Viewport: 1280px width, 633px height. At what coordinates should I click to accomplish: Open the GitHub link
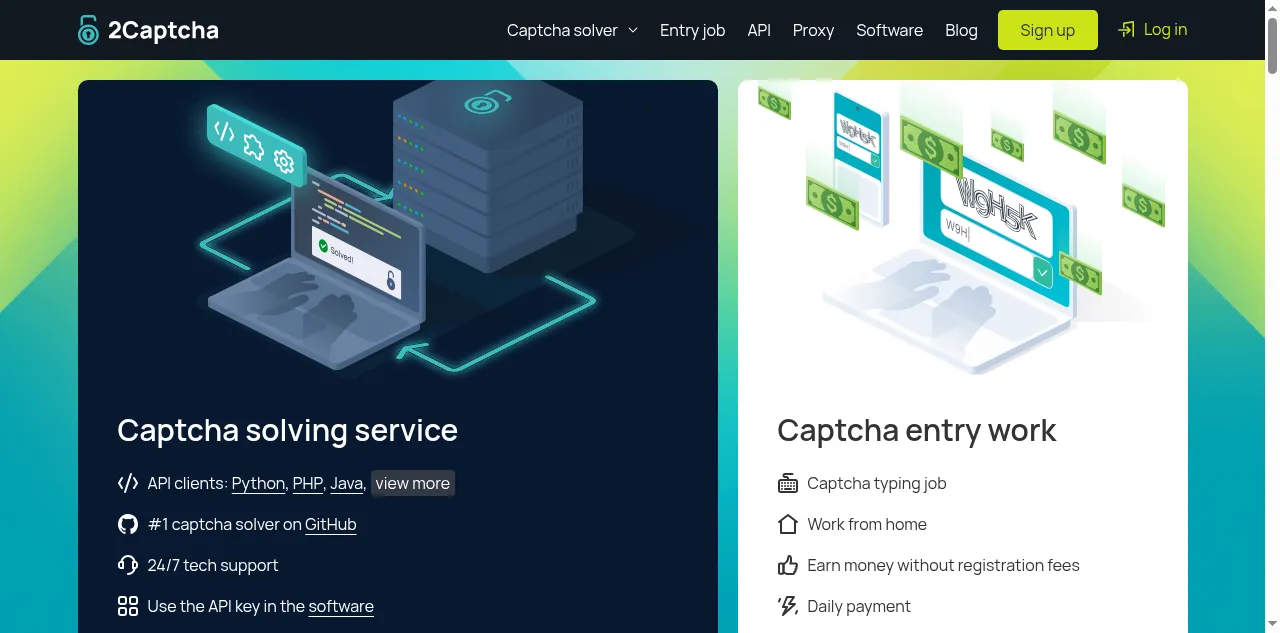[x=331, y=524]
